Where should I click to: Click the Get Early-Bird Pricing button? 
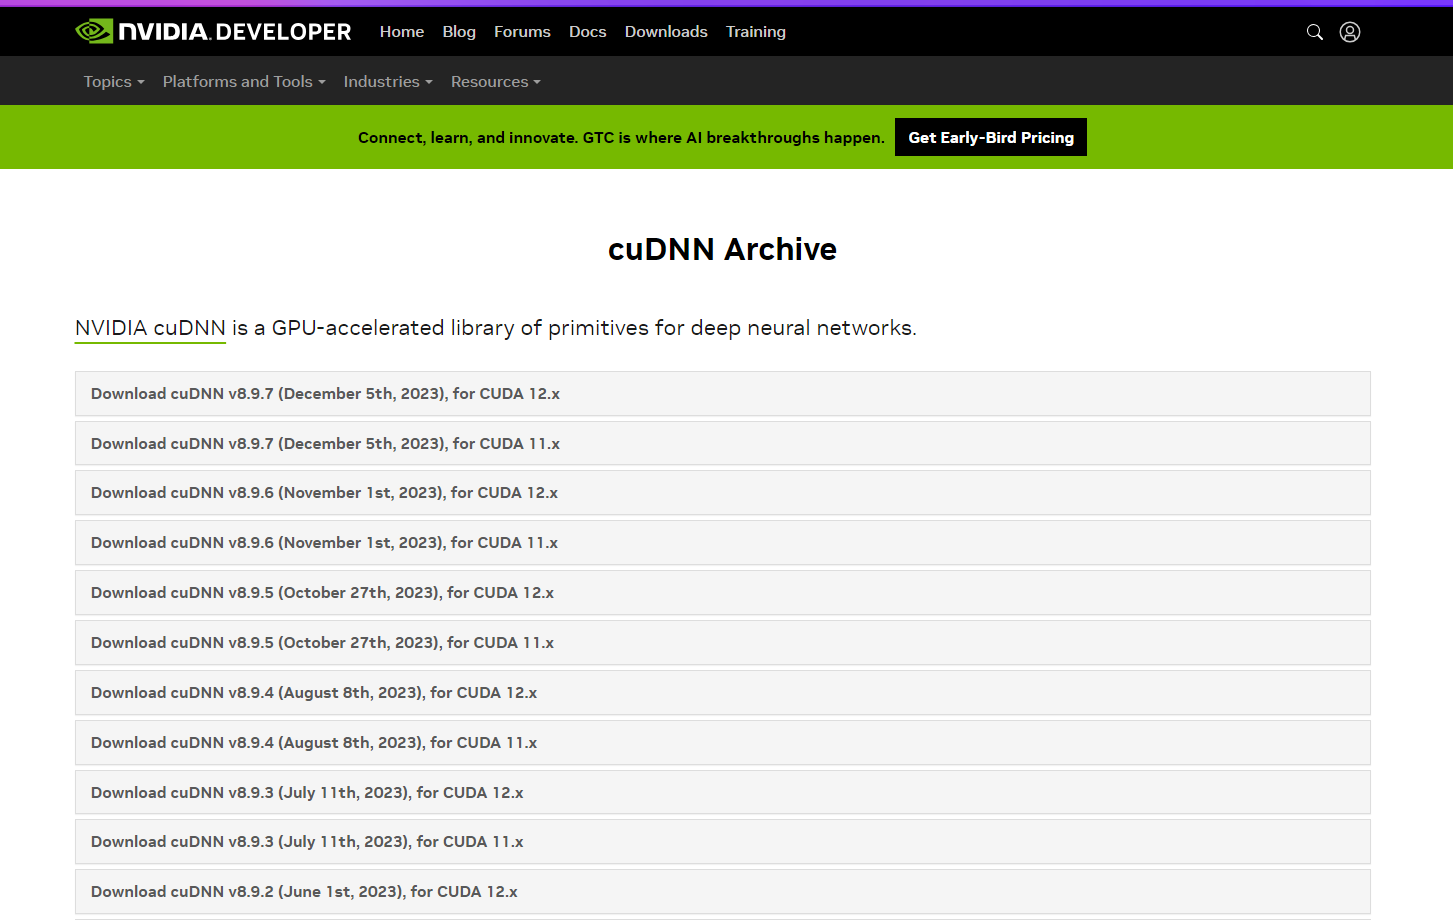990,138
